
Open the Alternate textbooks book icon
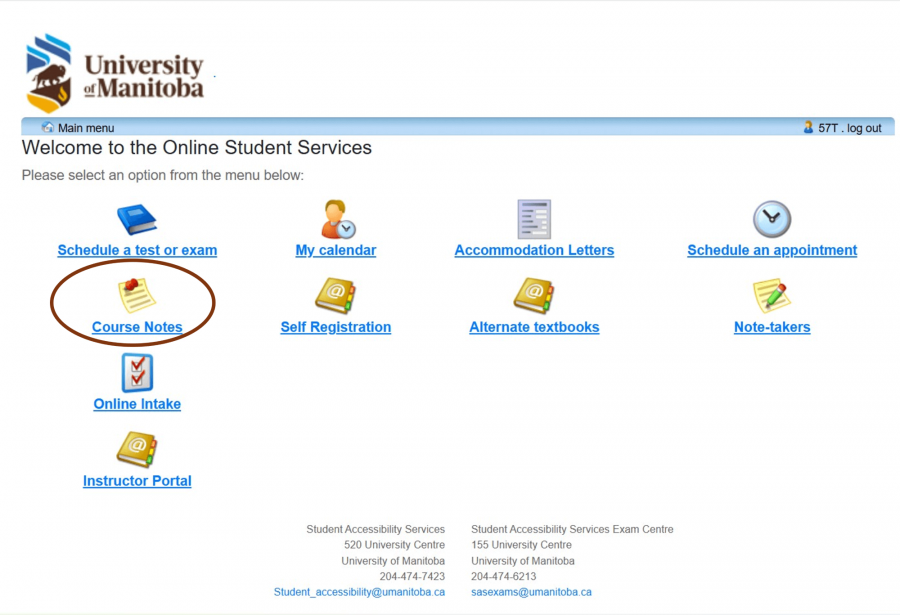coord(534,296)
